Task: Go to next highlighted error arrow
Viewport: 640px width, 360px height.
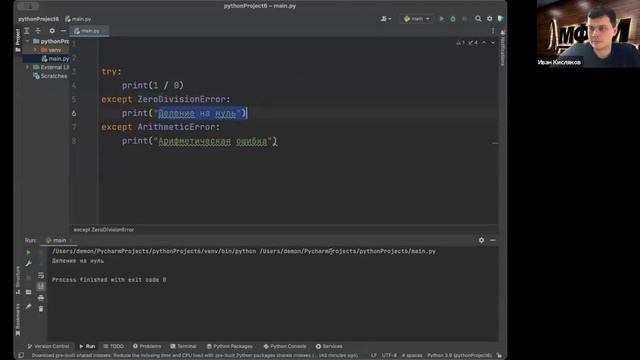Action: coord(493,42)
